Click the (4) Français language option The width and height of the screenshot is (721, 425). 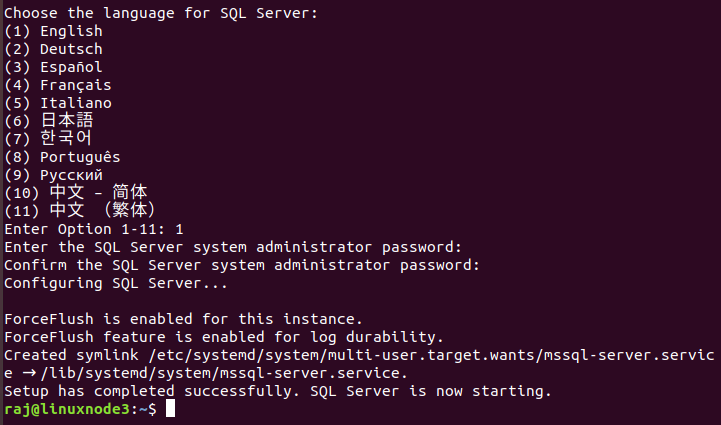[x=57, y=85]
